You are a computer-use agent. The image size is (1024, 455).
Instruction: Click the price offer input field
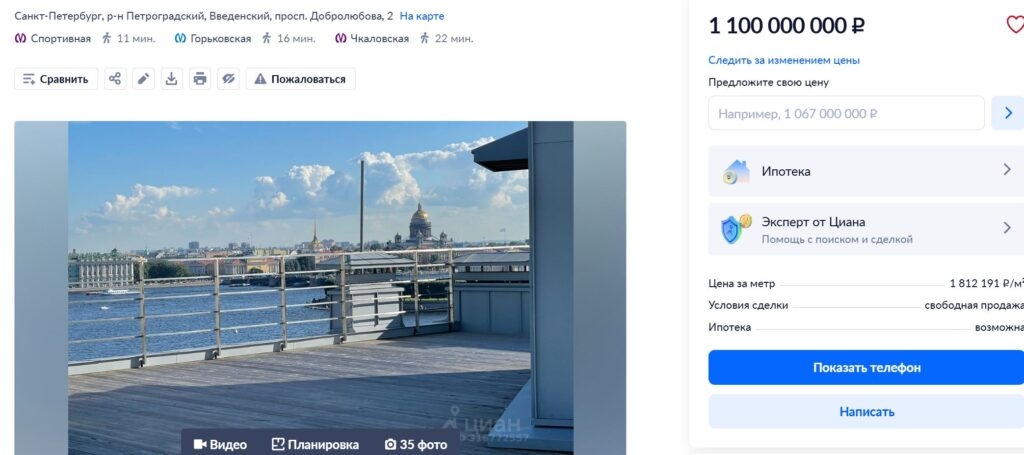(x=846, y=113)
